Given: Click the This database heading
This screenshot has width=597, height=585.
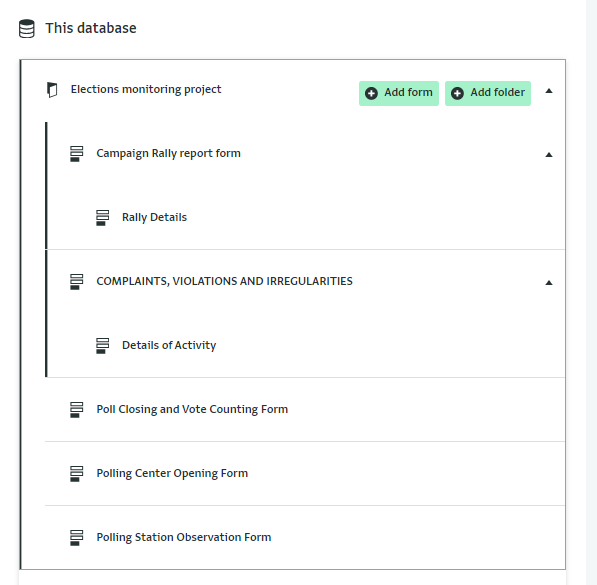Looking at the screenshot, I should [x=91, y=29].
